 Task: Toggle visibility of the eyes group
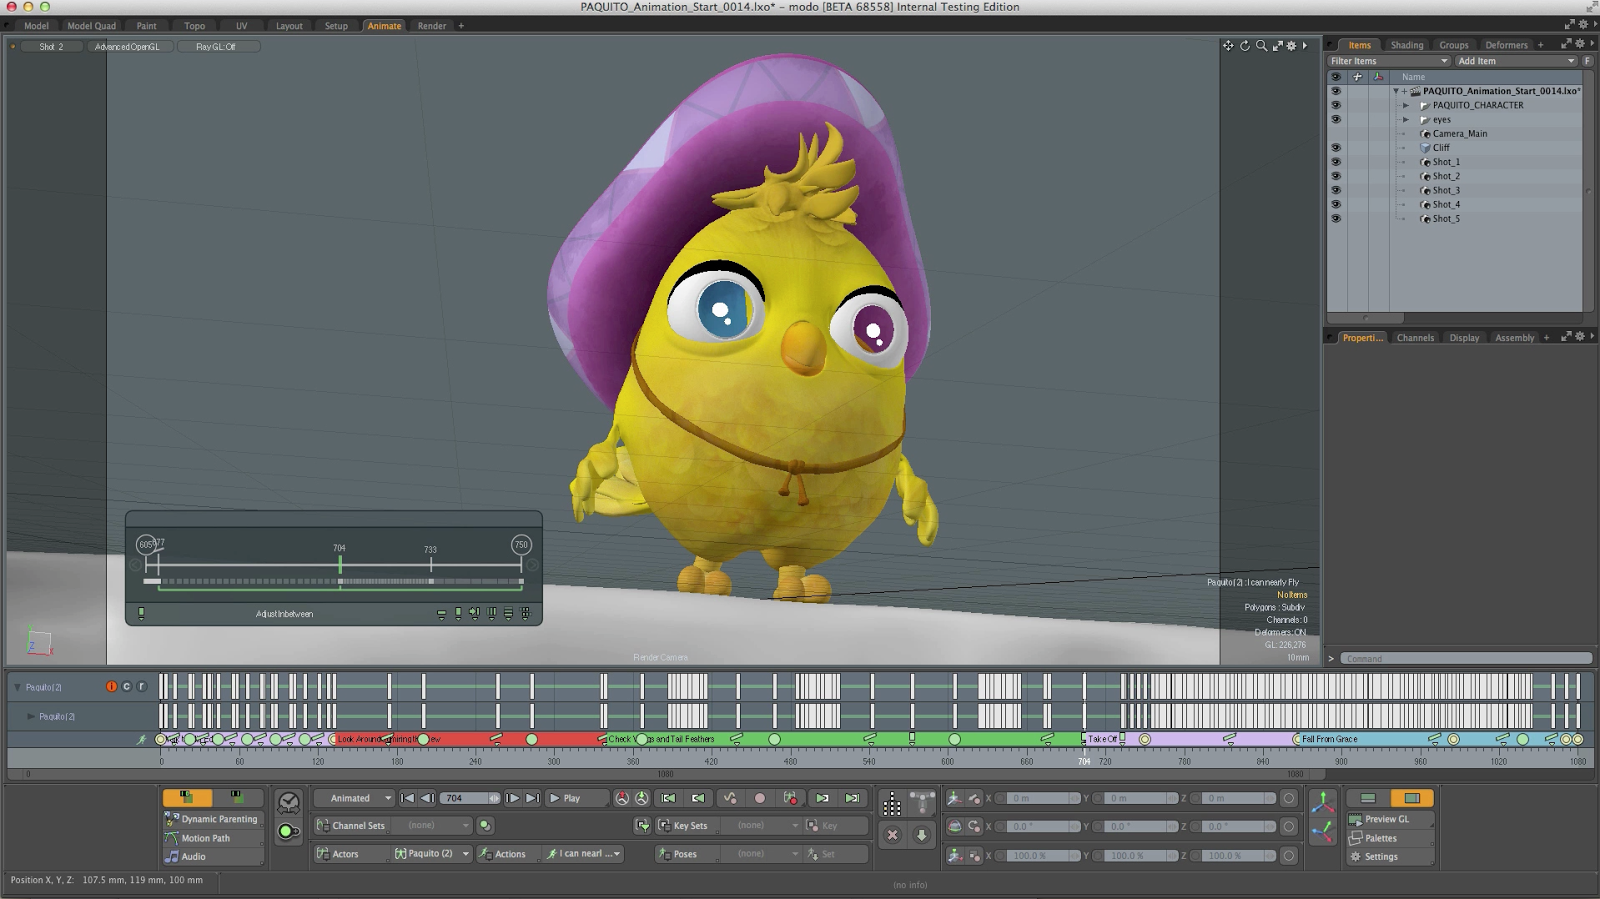(x=1335, y=119)
